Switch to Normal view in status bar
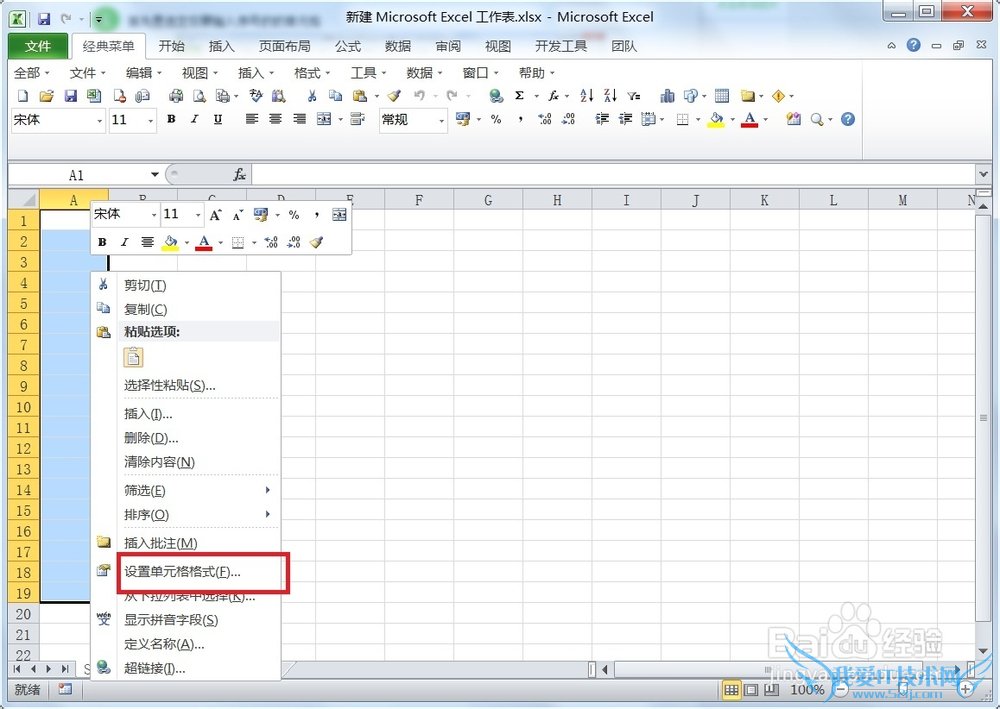Image resolution: width=1000 pixels, height=709 pixels. (x=731, y=690)
